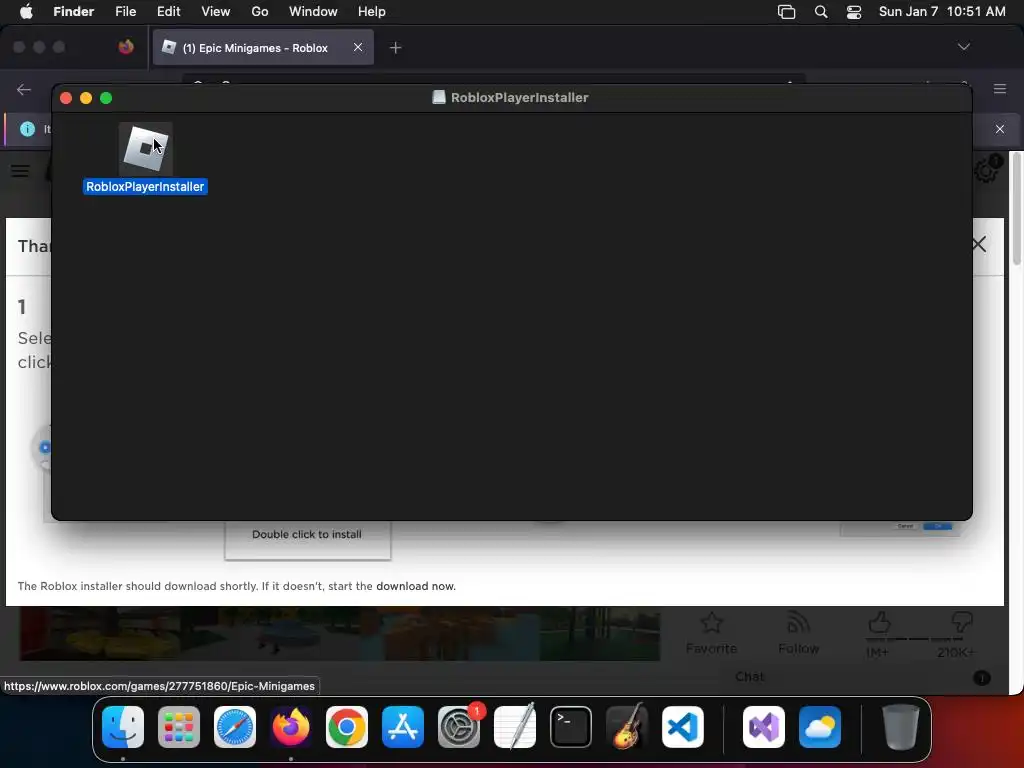Open System Settings from the Dock
This screenshot has width=1024, height=768.
pyautogui.click(x=459, y=727)
